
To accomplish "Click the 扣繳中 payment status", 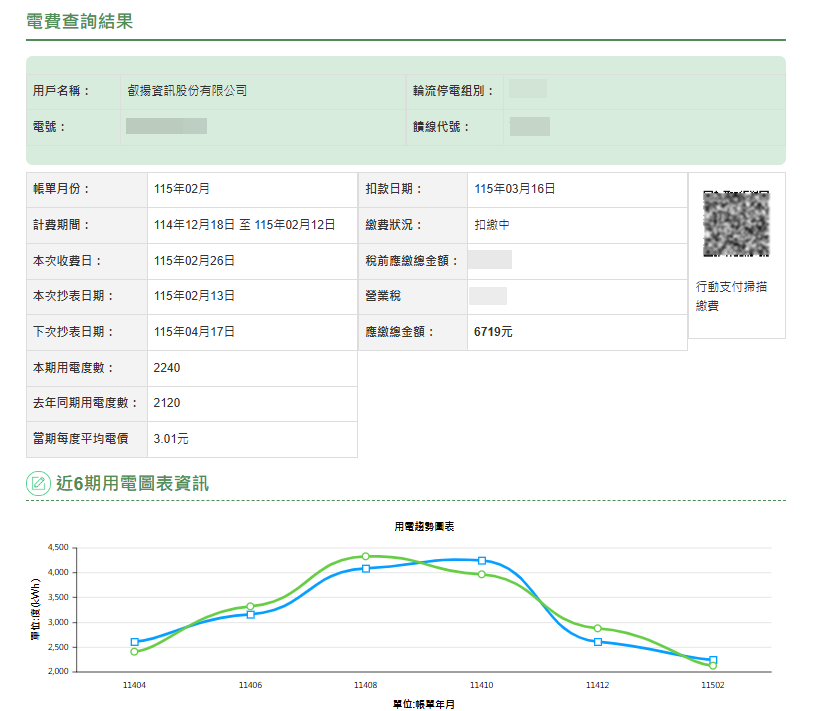I will point(492,225).
